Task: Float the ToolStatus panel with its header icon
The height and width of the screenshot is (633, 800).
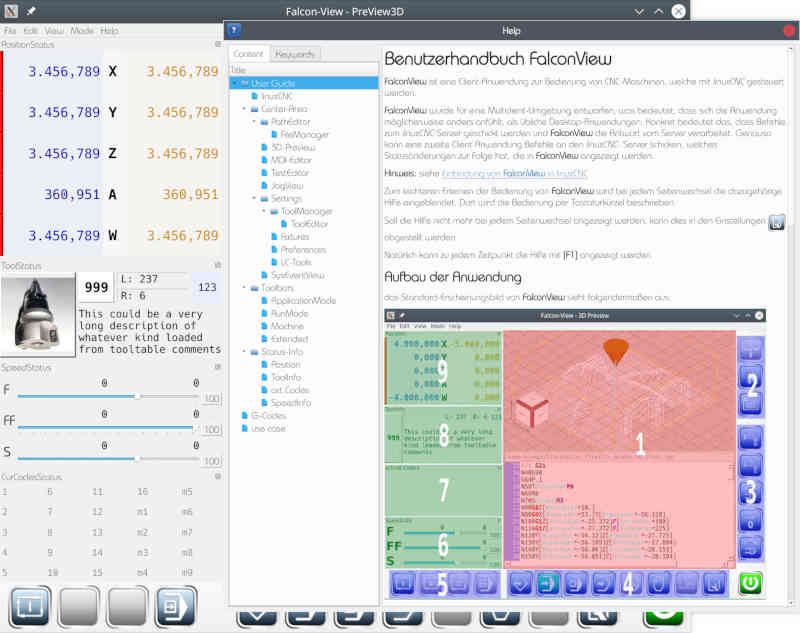Action: [x=218, y=265]
